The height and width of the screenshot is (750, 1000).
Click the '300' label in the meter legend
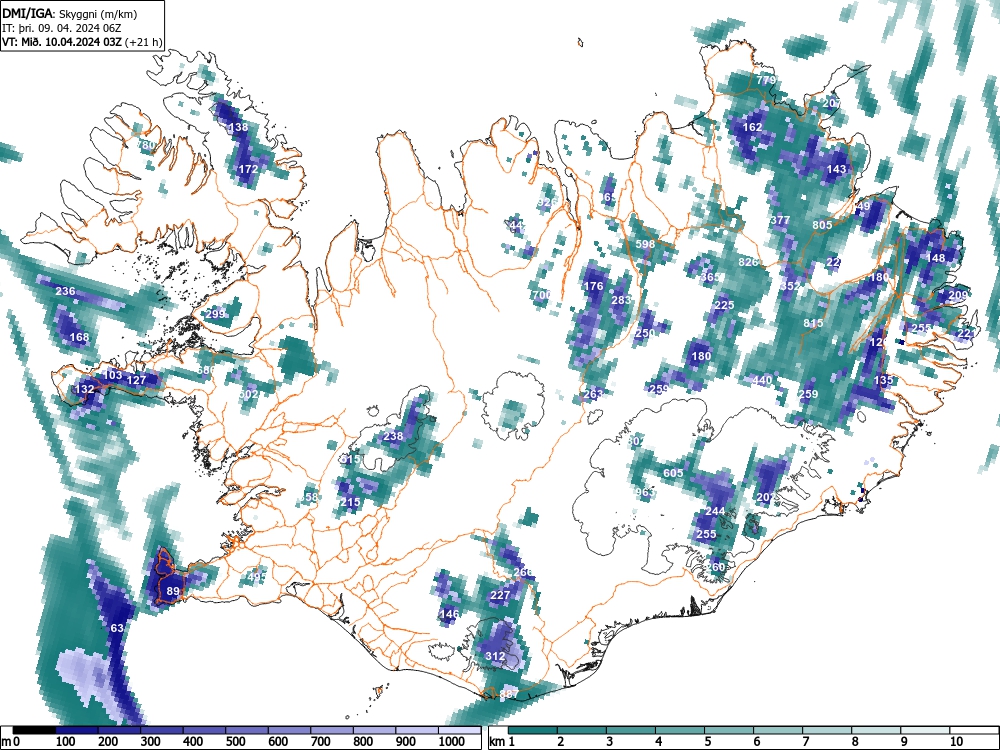151,742
